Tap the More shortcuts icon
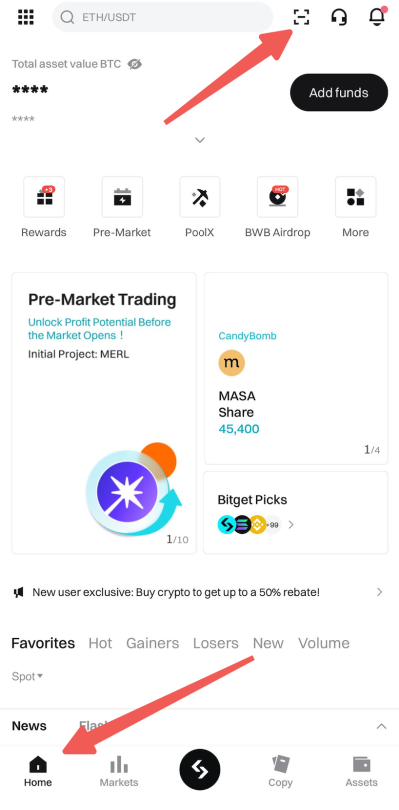 click(356, 197)
